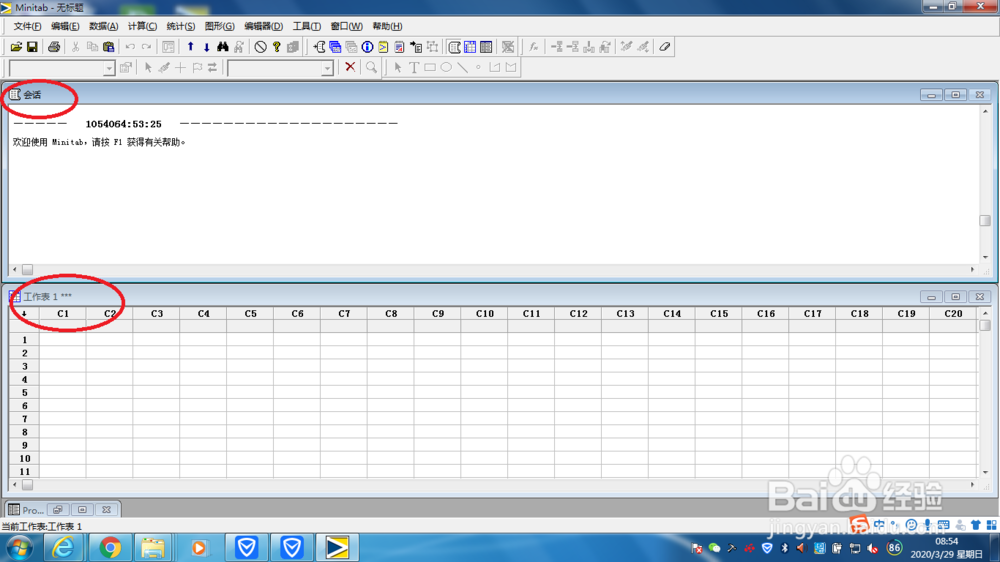Launch Google Chrome from the taskbar

coord(110,548)
